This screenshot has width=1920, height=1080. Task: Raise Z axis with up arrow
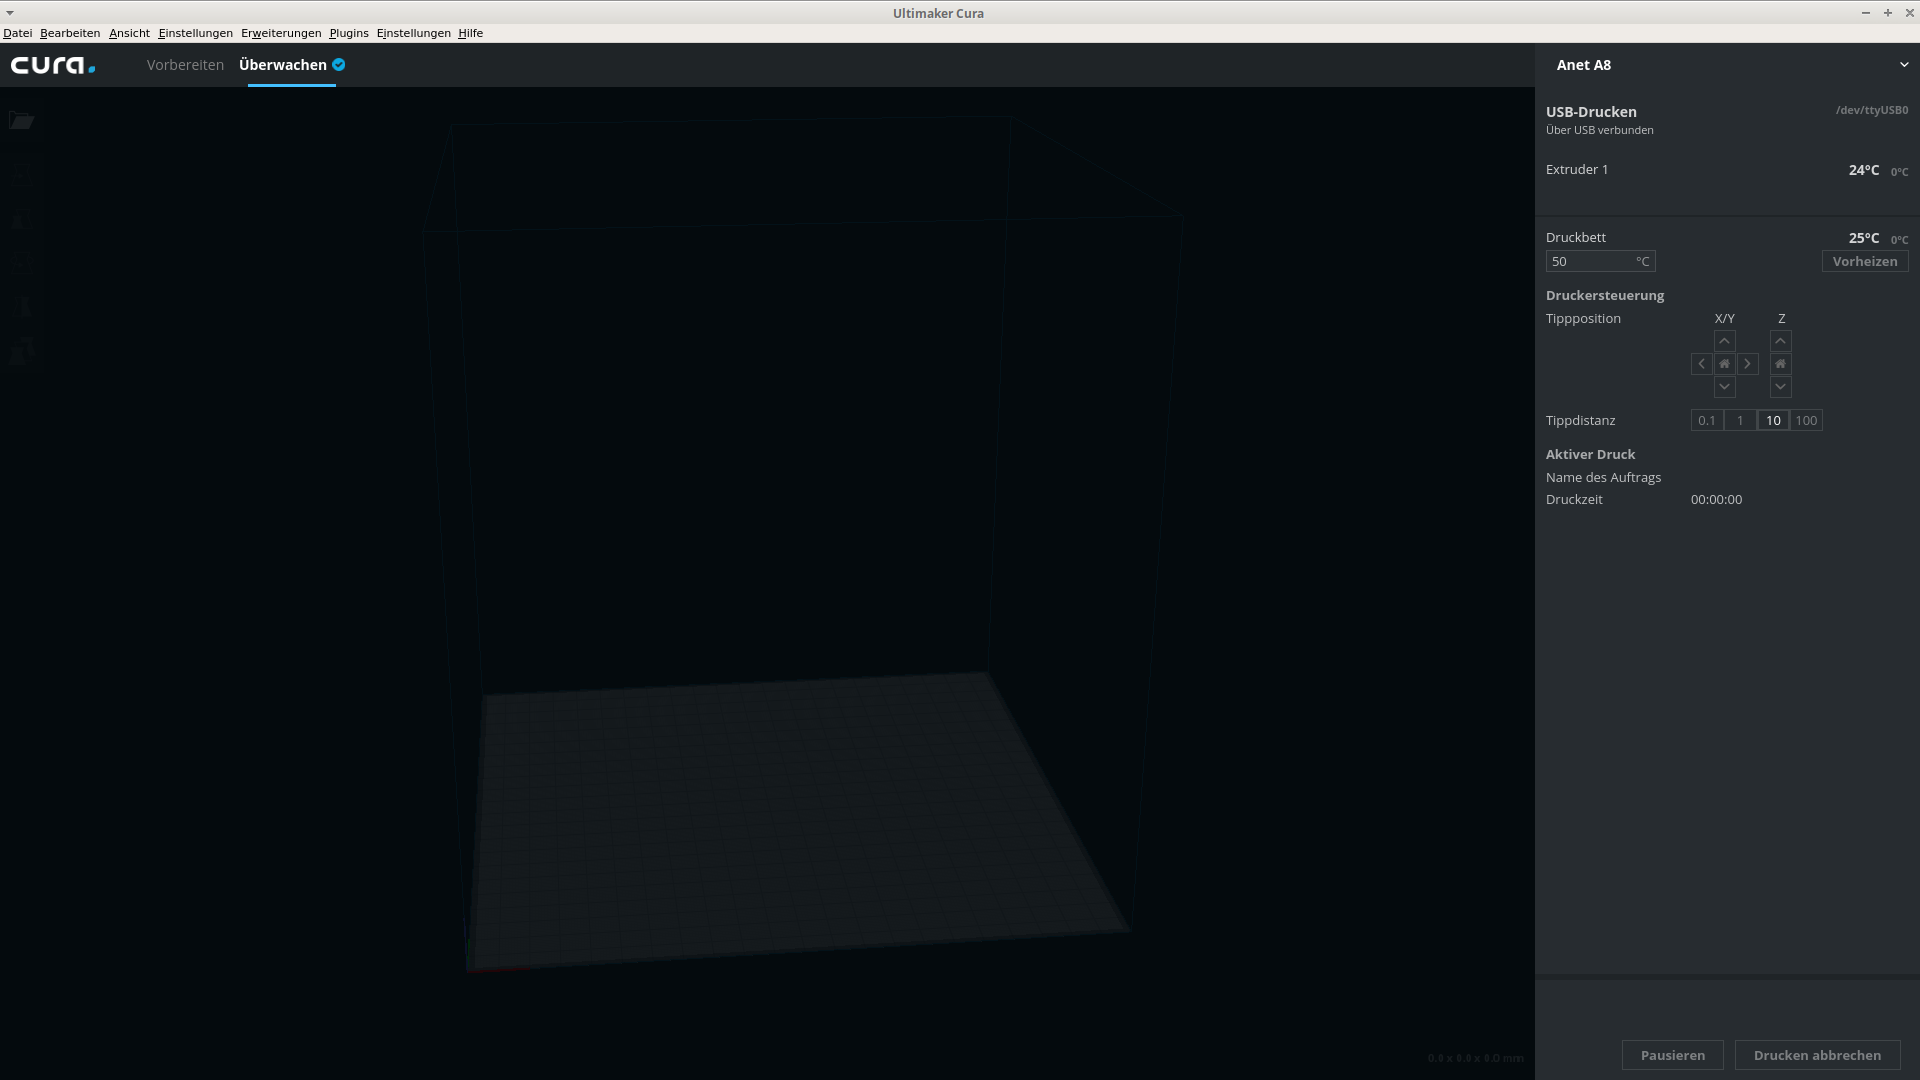[x=1780, y=341]
